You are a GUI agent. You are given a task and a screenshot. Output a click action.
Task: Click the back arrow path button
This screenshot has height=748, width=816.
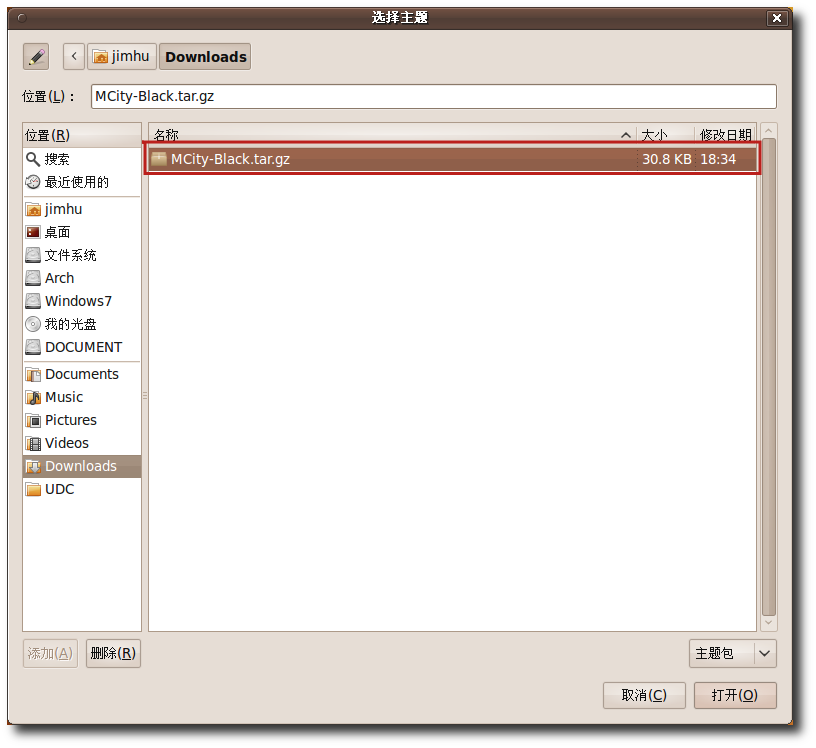click(x=74, y=57)
